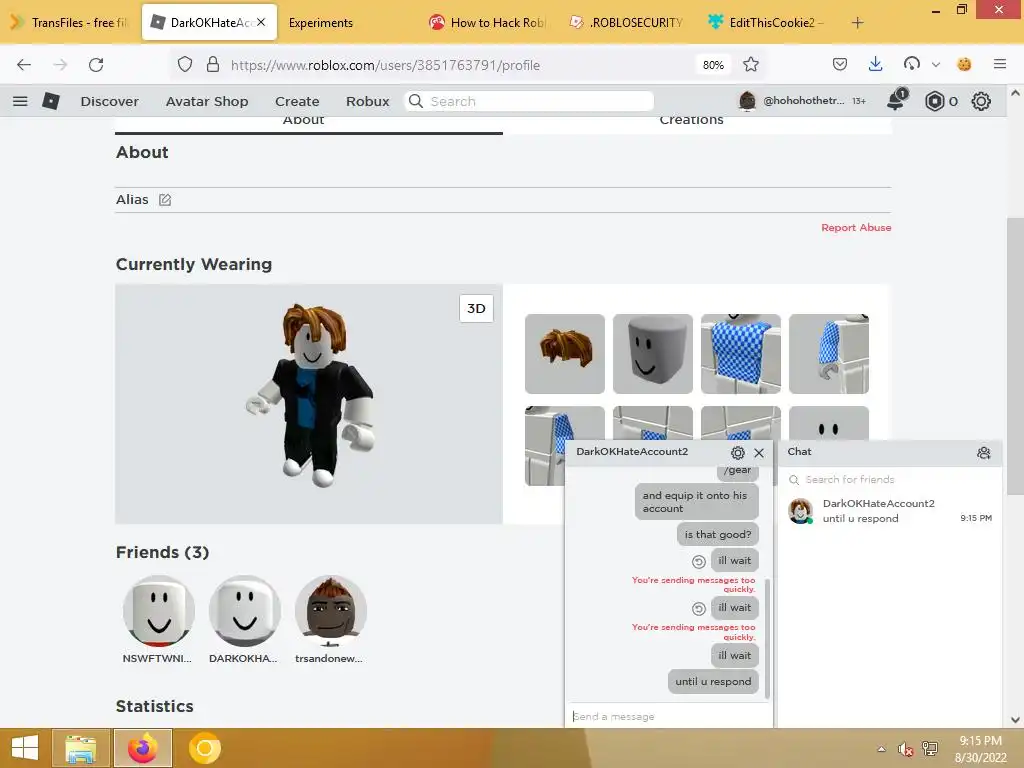Bookmark this page with the star
This screenshot has width=1024, height=768.
click(751, 64)
